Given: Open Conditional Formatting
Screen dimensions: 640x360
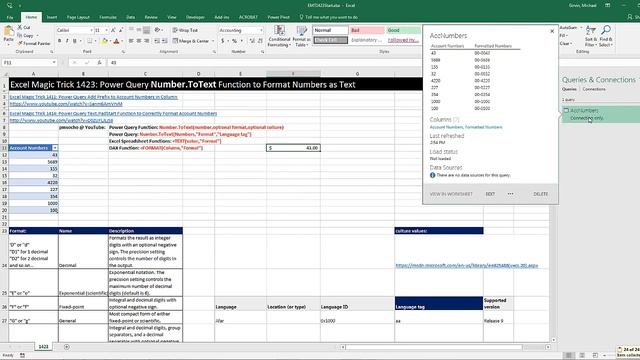Looking at the screenshot, I should pos(279,36).
